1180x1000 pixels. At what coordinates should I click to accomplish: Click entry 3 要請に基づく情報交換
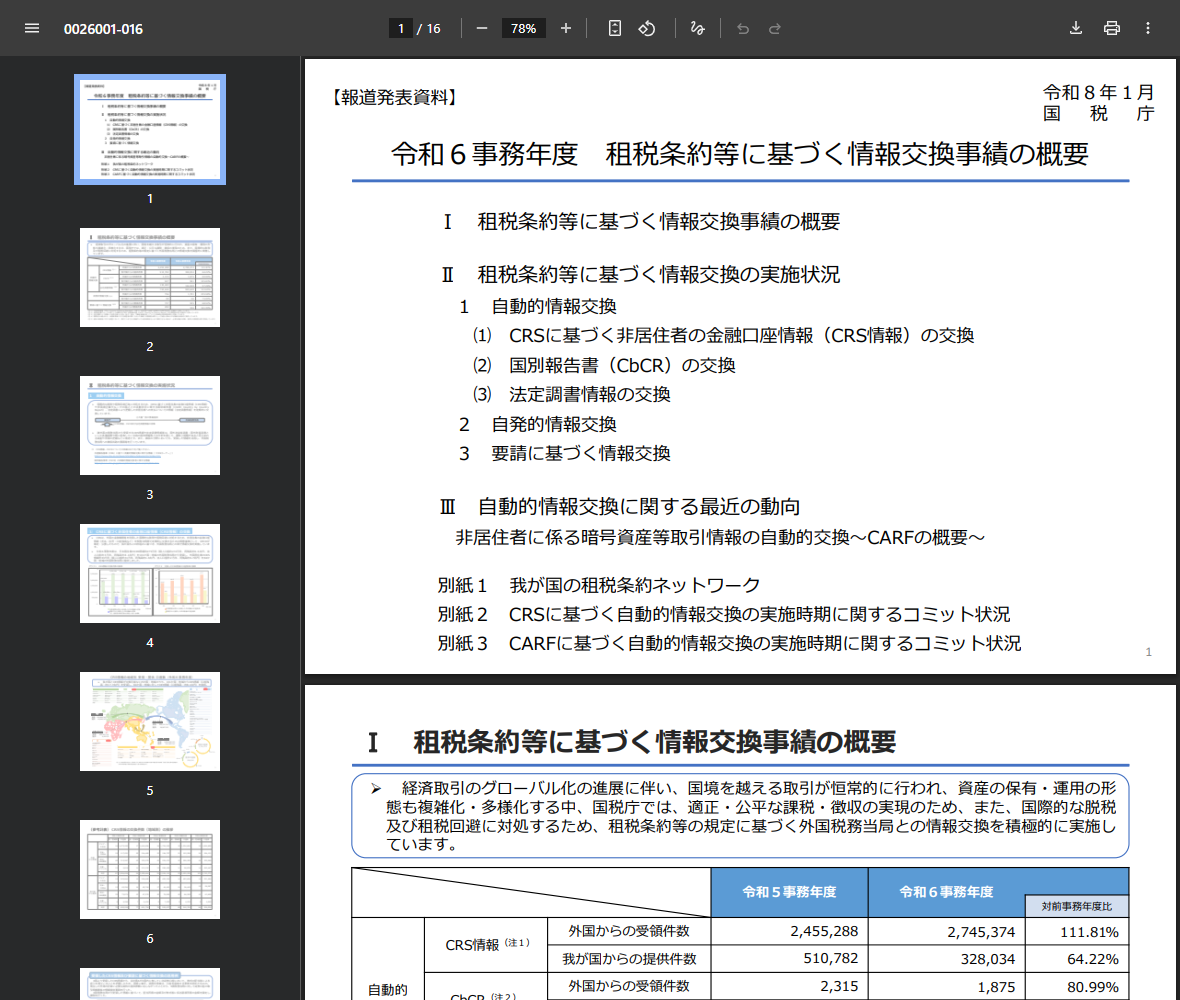tap(564, 454)
